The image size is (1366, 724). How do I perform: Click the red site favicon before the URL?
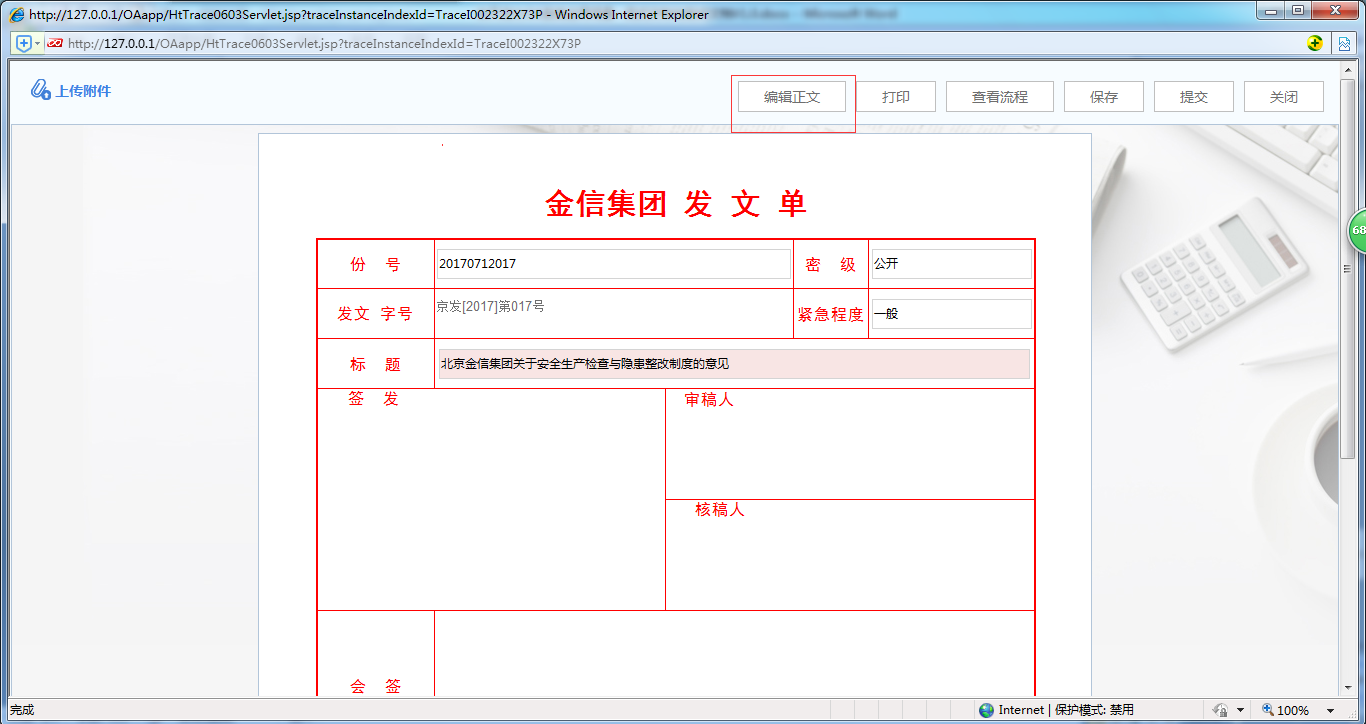pos(54,43)
